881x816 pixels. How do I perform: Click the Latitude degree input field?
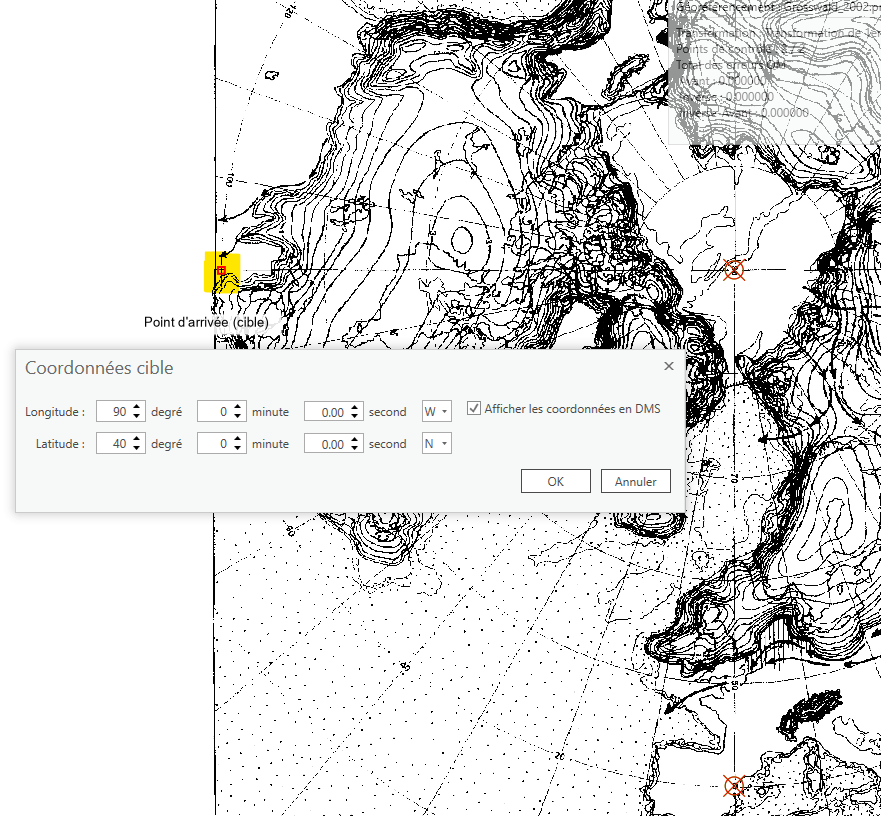coord(113,443)
